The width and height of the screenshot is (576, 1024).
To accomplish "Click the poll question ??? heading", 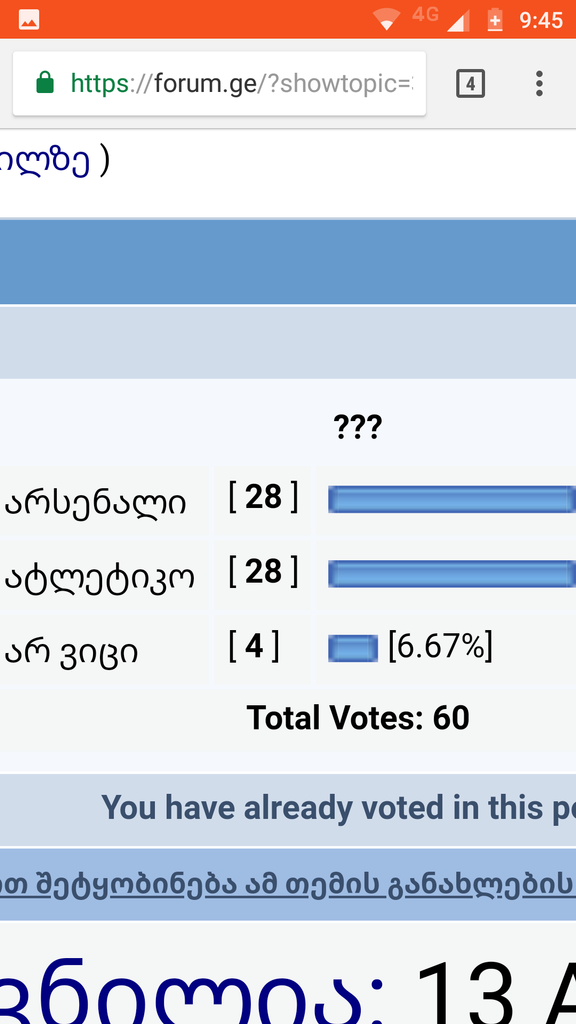I will tap(357, 428).
